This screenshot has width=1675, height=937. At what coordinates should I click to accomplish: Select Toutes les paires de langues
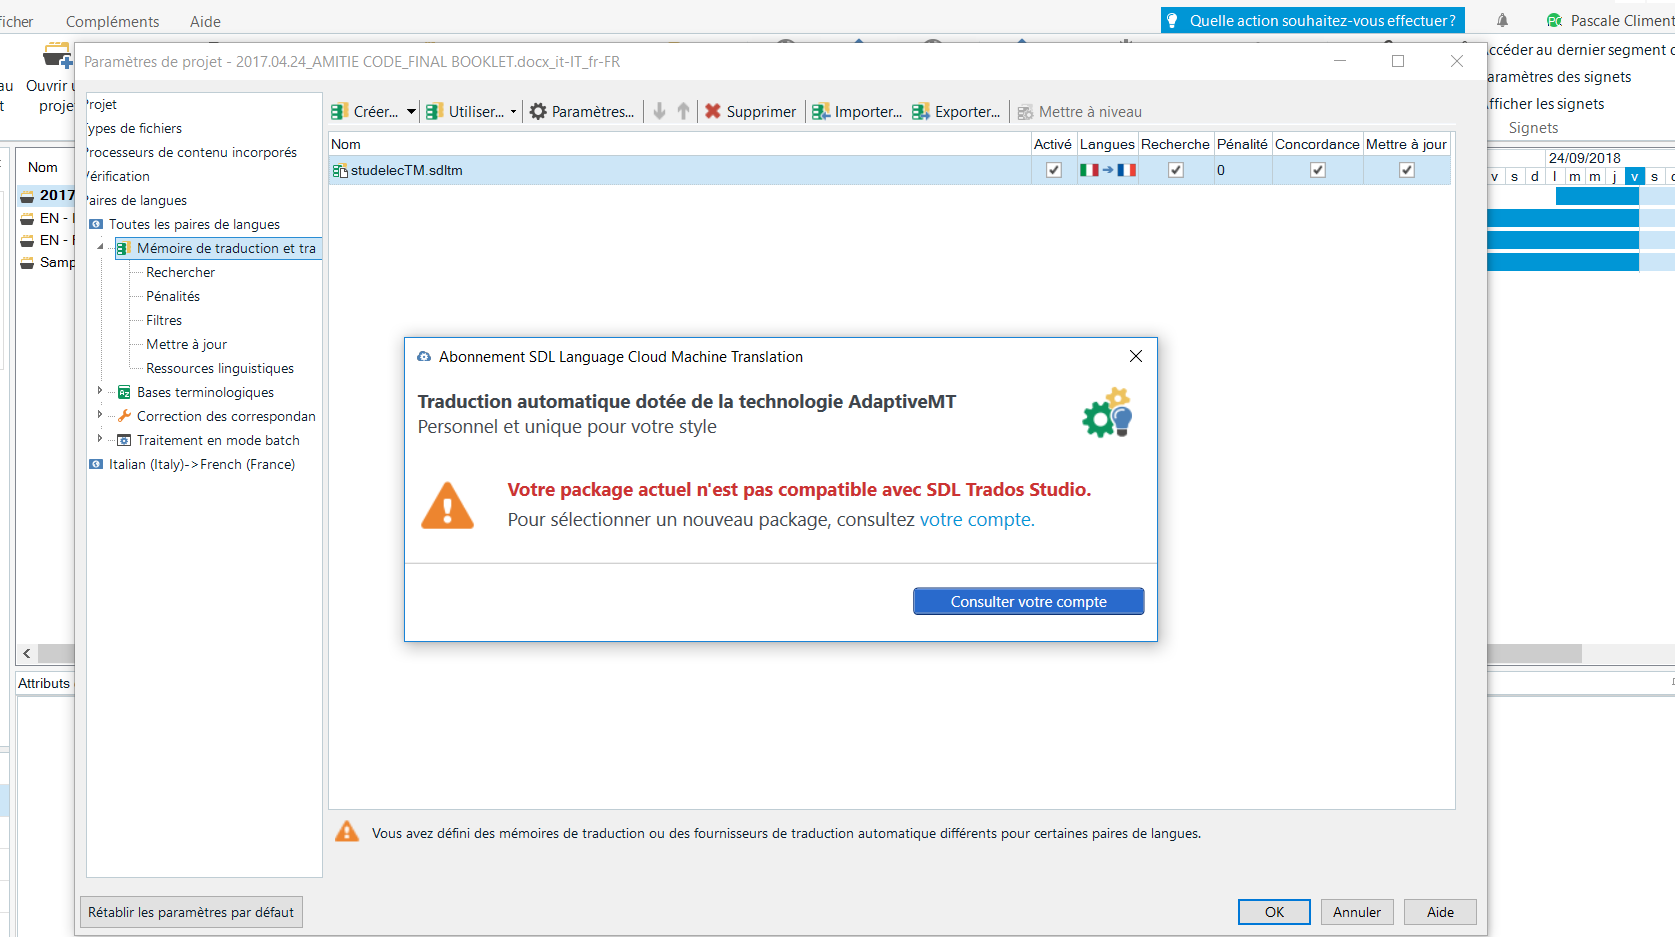click(194, 224)
